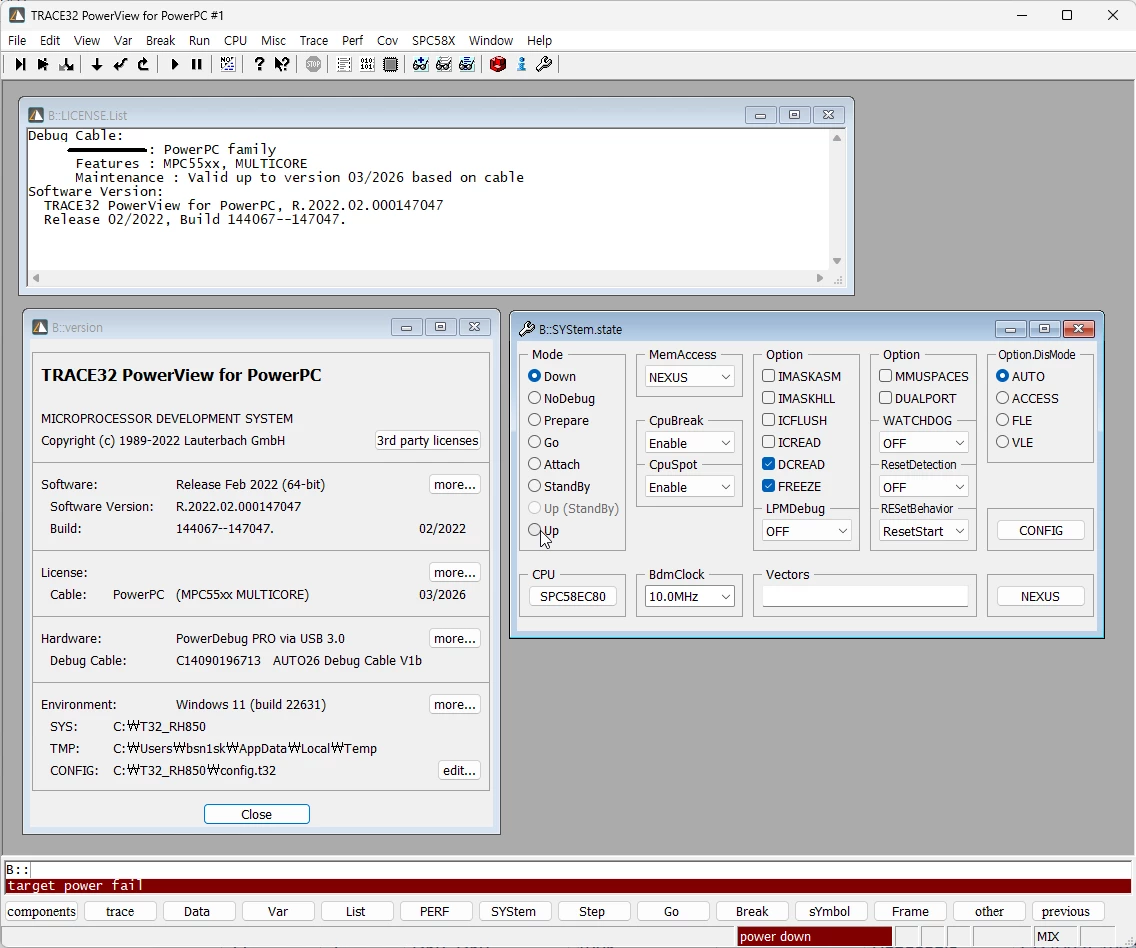This screenshot has height=948, width=1136.
Task: Toggle the Mode source/assembly toolbar icon
Action: click(x=227, y=64)
